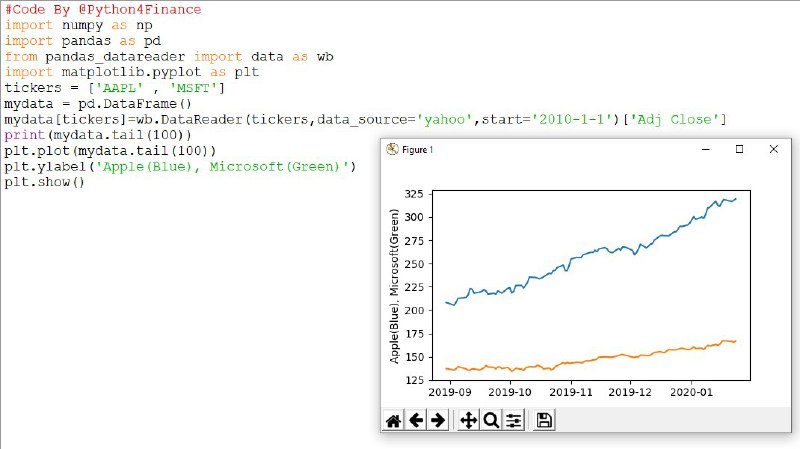Minimize the Figure 1 window
The image size is (800, 449).
click(x=706, y=149)
